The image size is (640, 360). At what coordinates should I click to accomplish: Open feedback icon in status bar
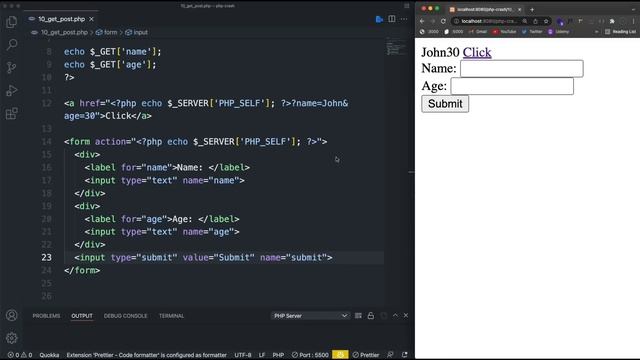391,355
